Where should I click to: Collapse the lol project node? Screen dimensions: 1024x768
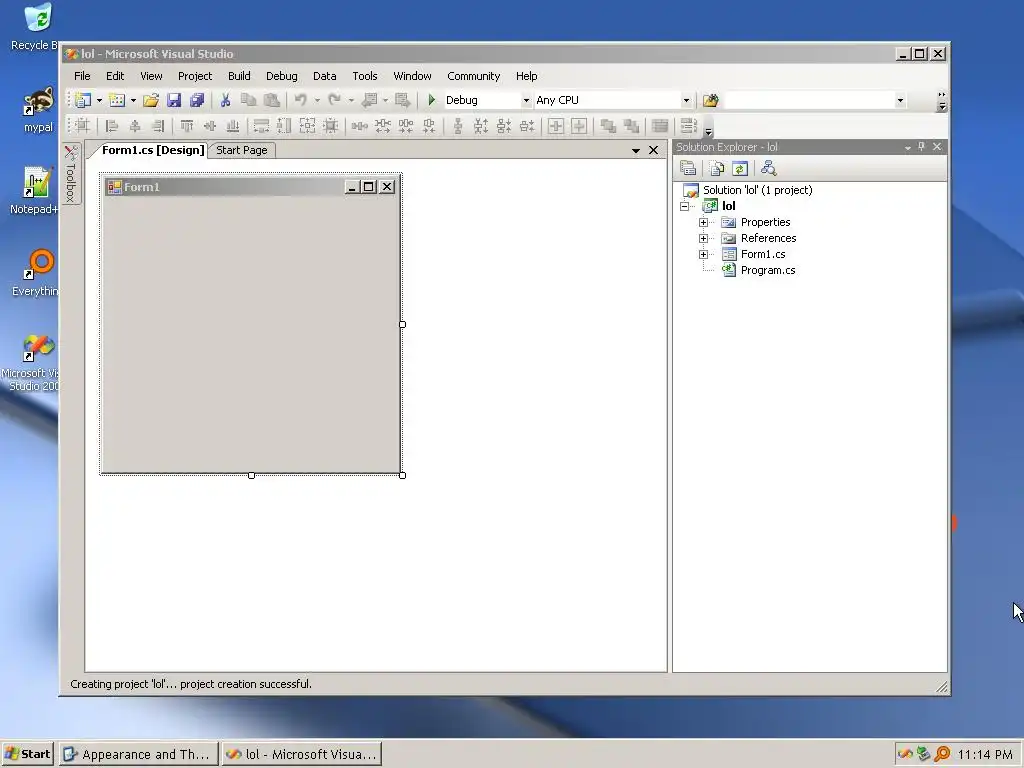tap(684, 206)
